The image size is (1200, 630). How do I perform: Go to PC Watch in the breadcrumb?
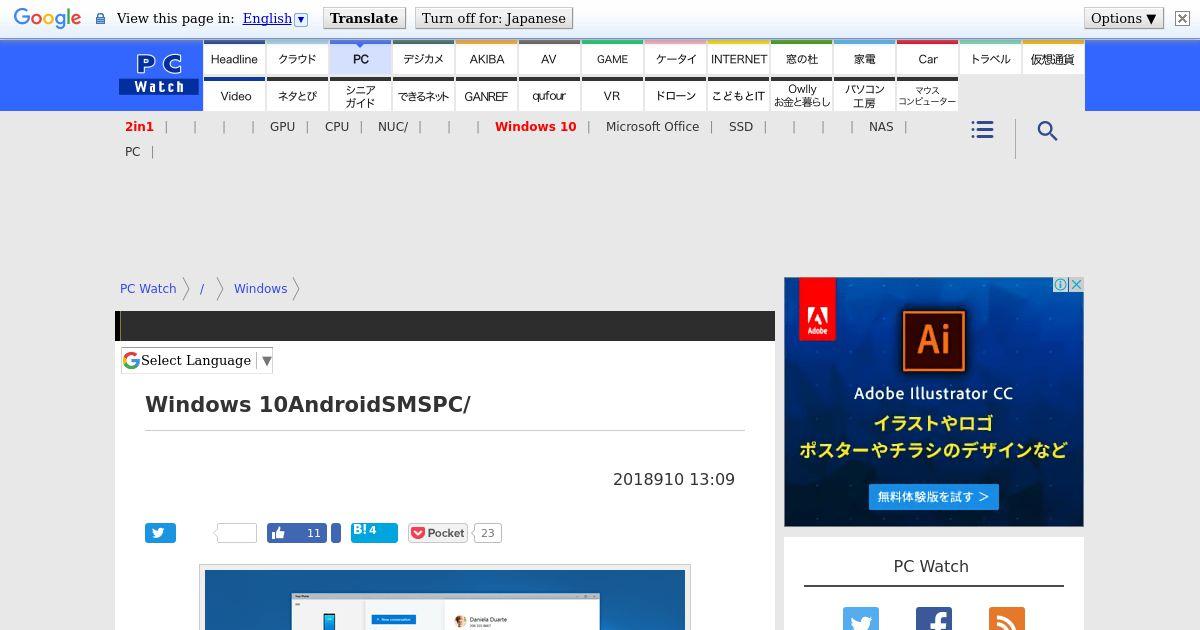[148, 288]
